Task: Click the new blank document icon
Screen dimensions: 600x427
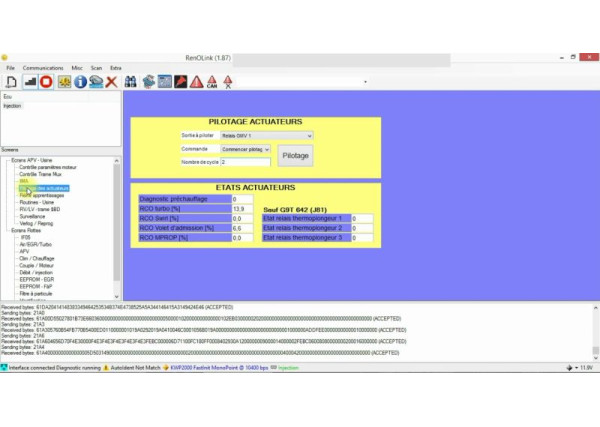Action: (11, 81)
